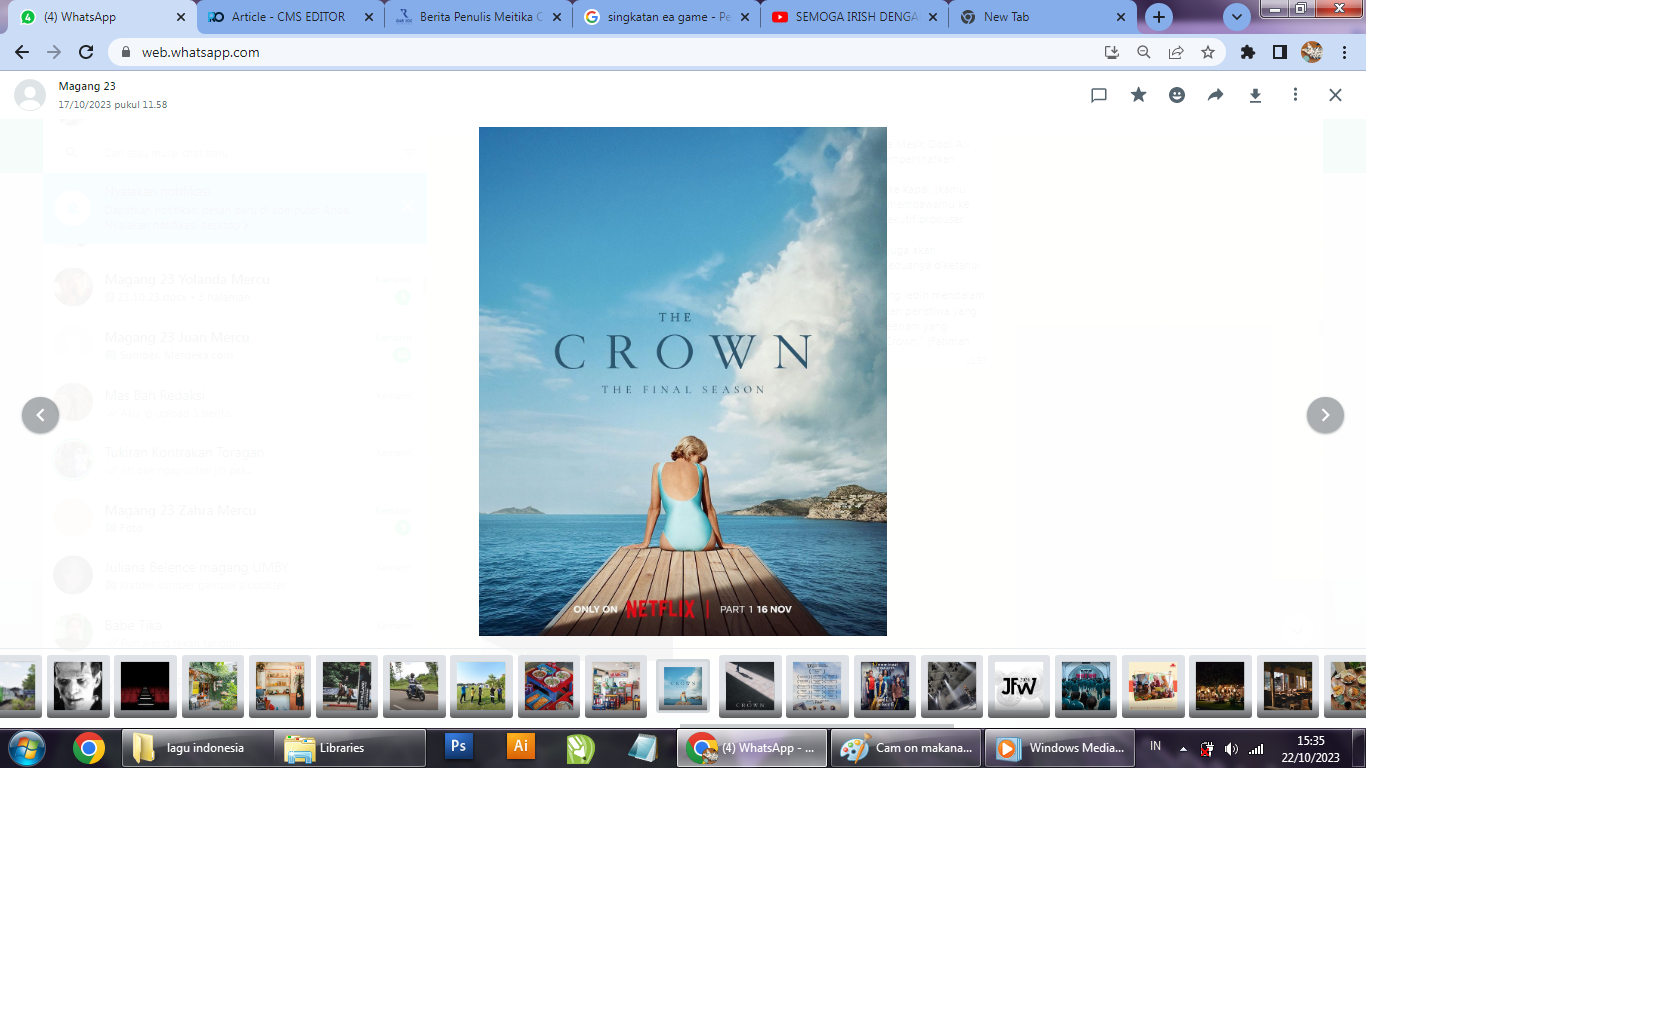
Task: Open the Chrome extensions puzzle icon
Action: click(x=1248, y=52)
